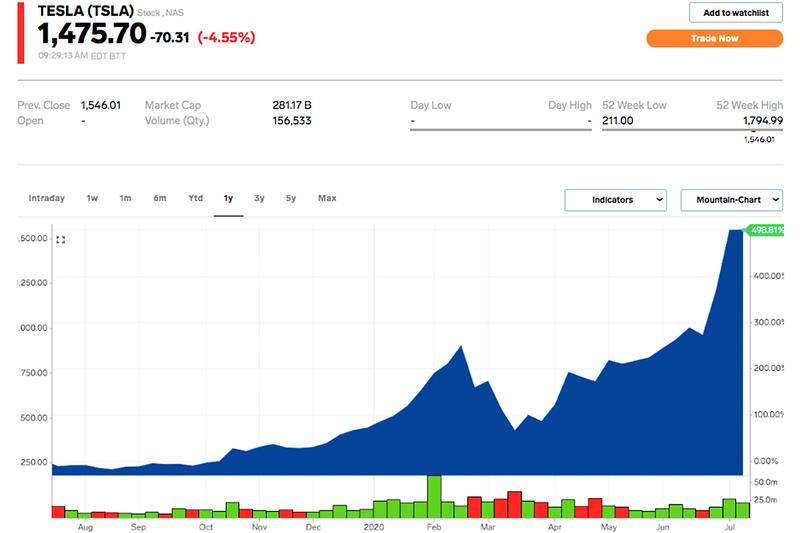Switch chart to Intraday view
800x533 pixels.
point(46,198)
